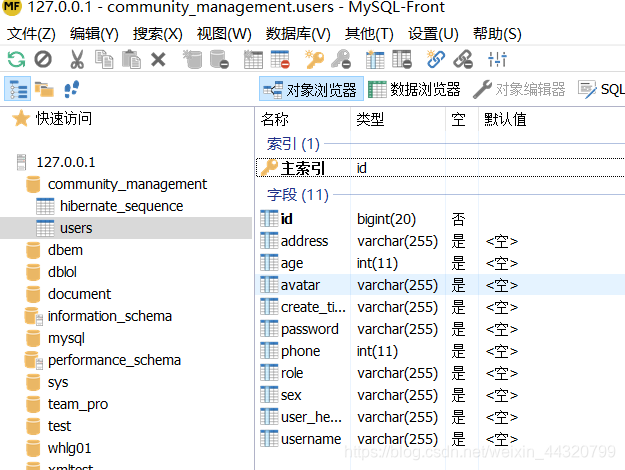This screenshot has width=625, height=470.
Task: Toggle the footprints SQL history icon
Action: tap(71, 89)
